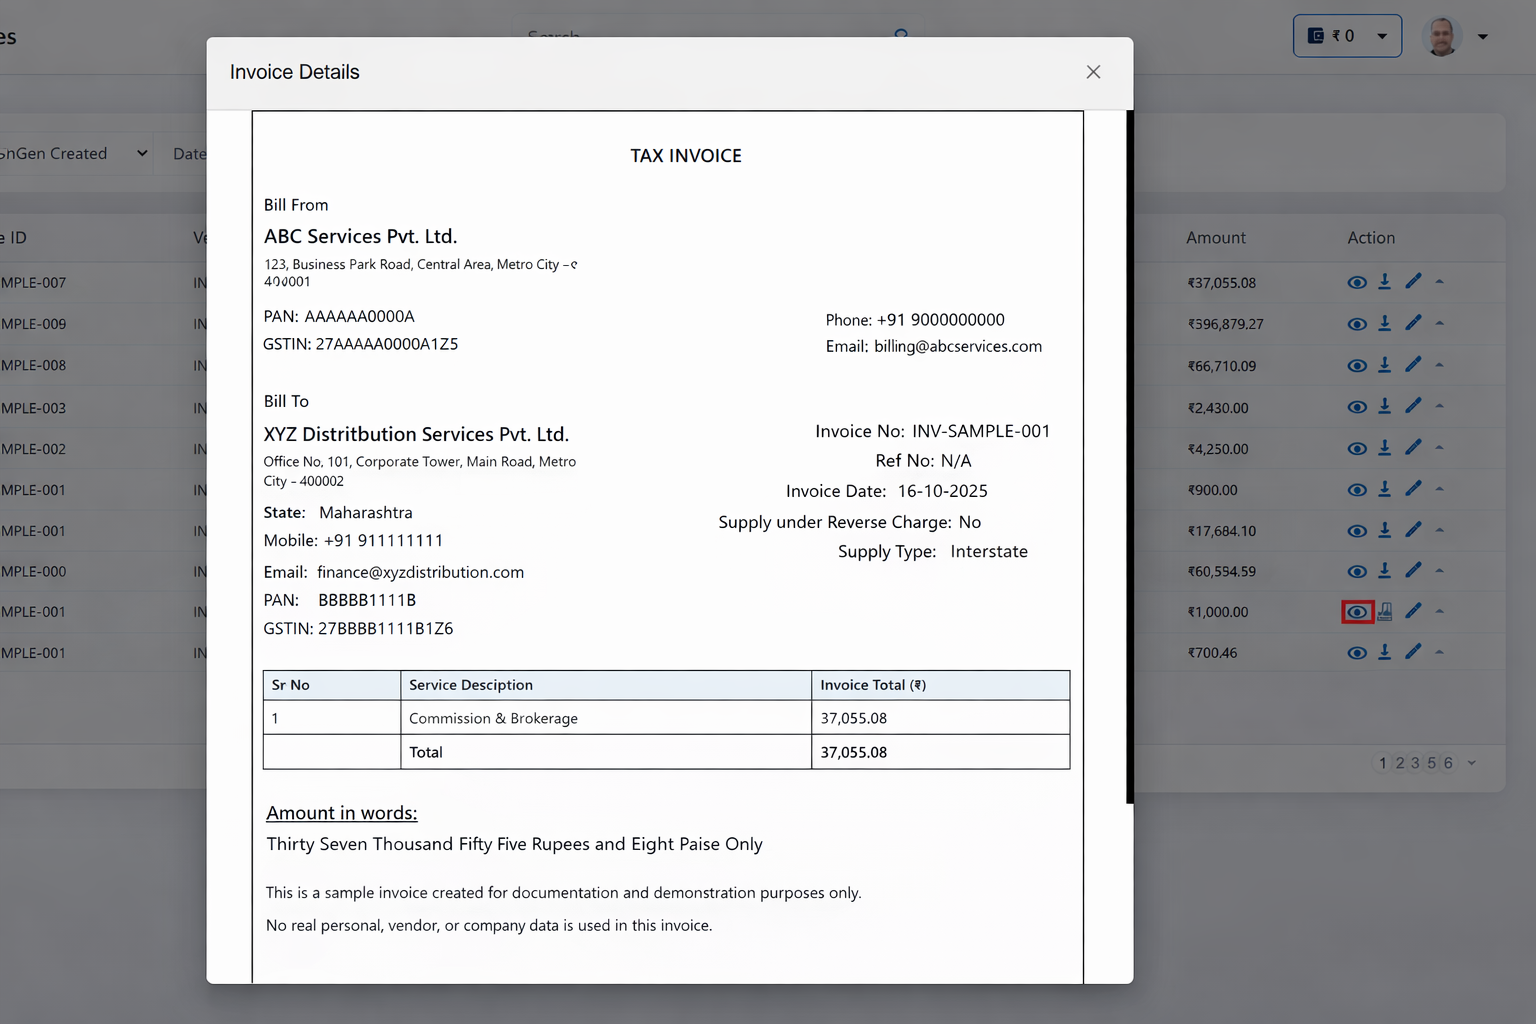Edit the ₹4,250.00 invoice
This screenshot has width=1536, height=1024.
[1413, 448]
